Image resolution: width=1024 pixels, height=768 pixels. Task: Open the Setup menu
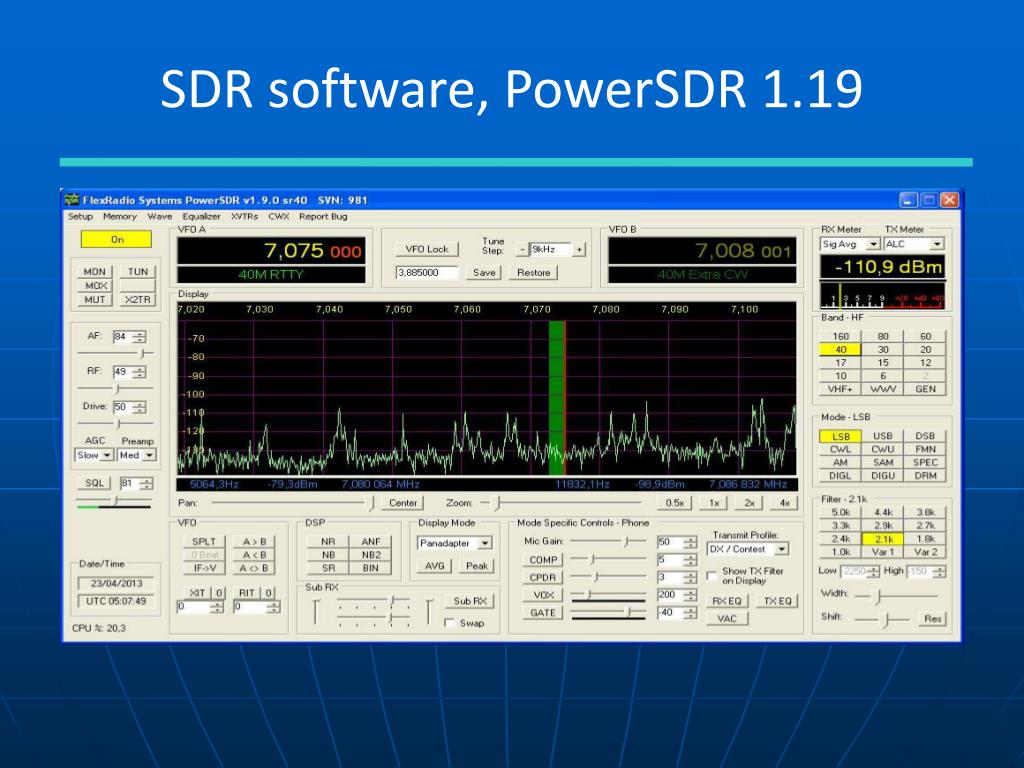tap(80, 217)
